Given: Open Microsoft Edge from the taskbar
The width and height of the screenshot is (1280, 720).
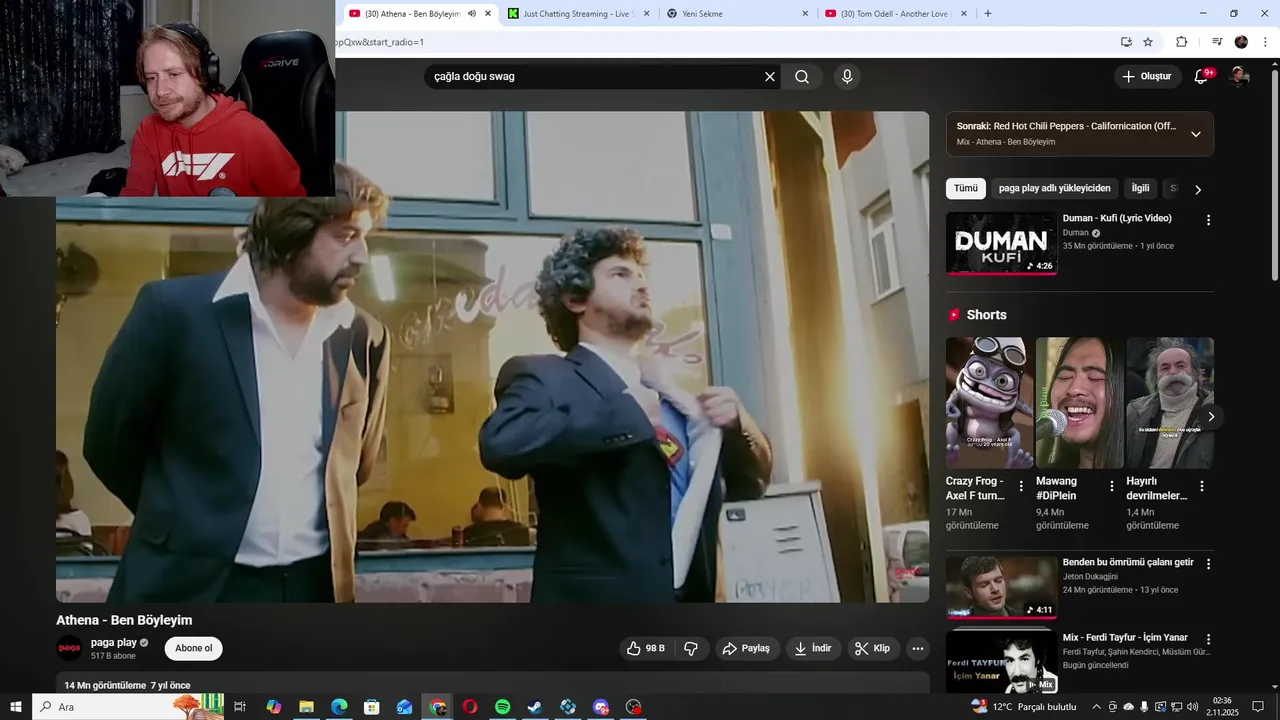Looking at the screenshot, I should click(339, 707).
